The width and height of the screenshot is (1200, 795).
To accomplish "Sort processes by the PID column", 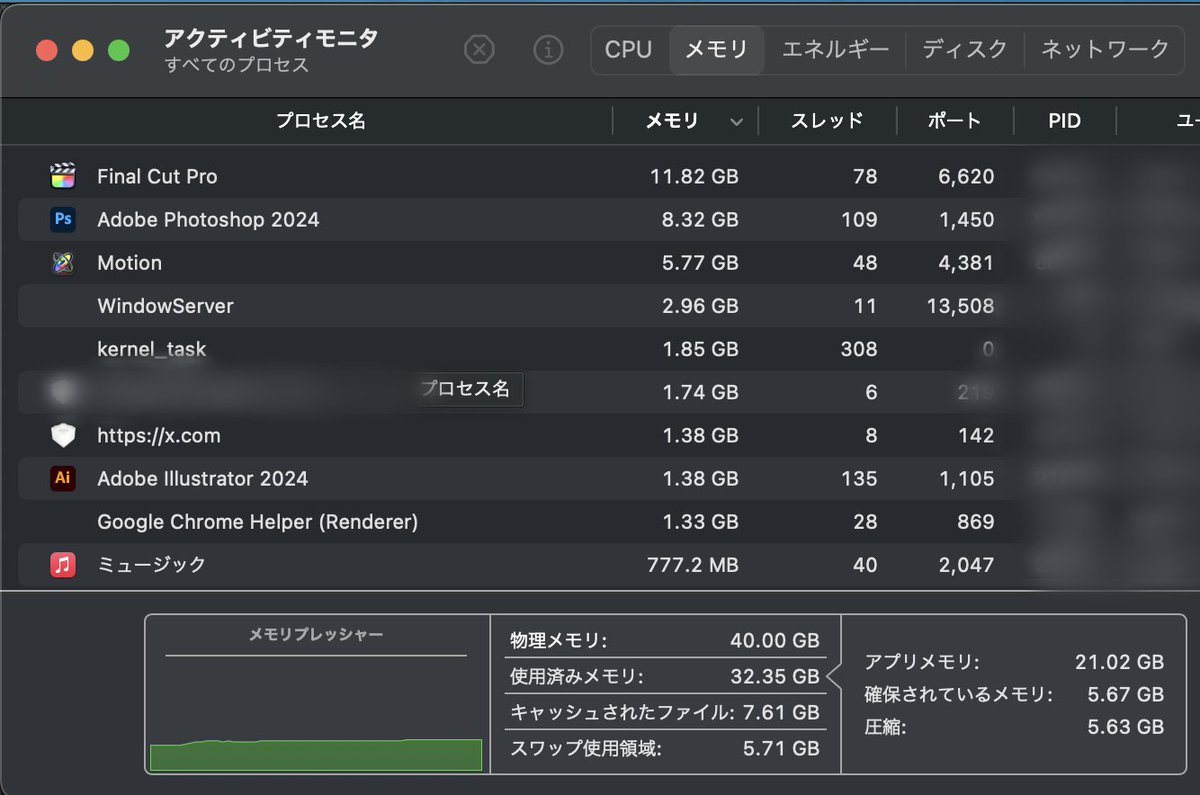I will coord(1063,120).
